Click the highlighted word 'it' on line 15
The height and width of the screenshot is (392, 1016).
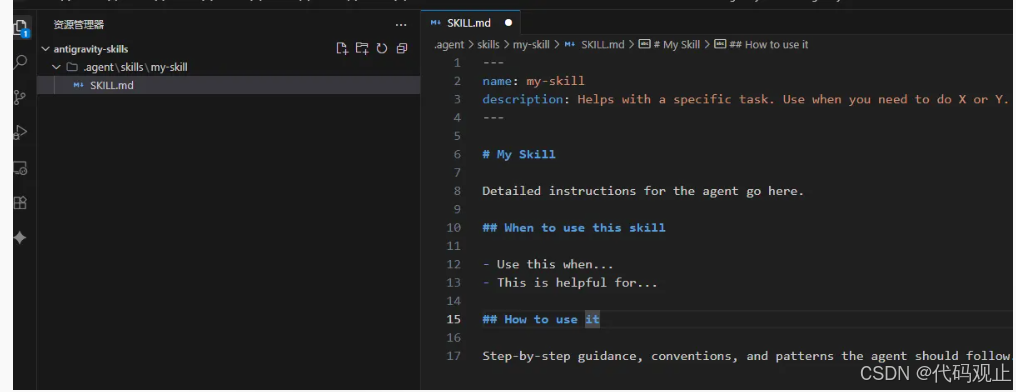point(592,319)
